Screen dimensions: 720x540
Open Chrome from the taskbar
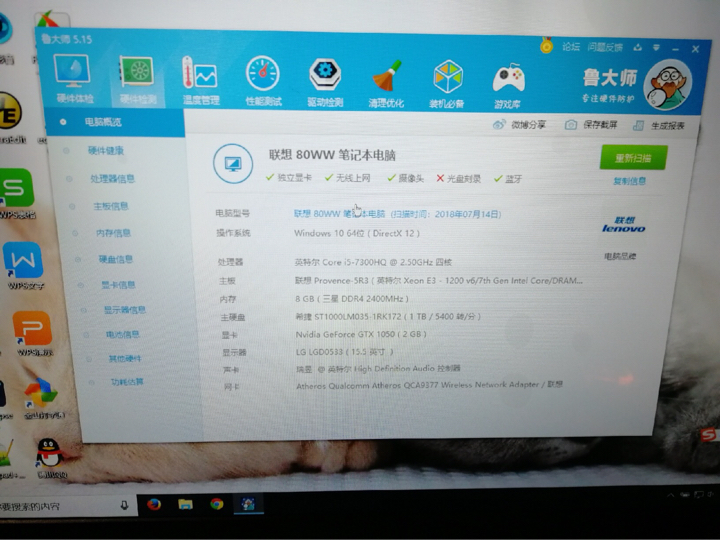point(217,504)
